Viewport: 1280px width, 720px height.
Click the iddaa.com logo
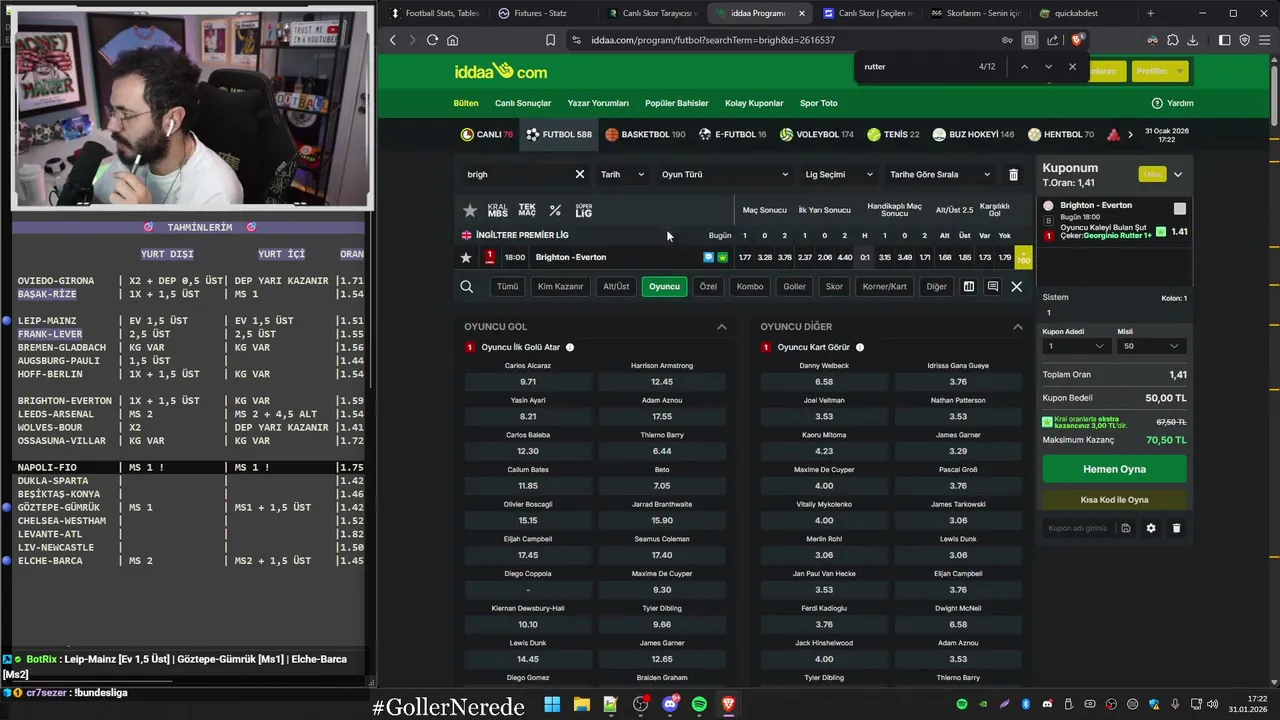(x=500, y=71)
